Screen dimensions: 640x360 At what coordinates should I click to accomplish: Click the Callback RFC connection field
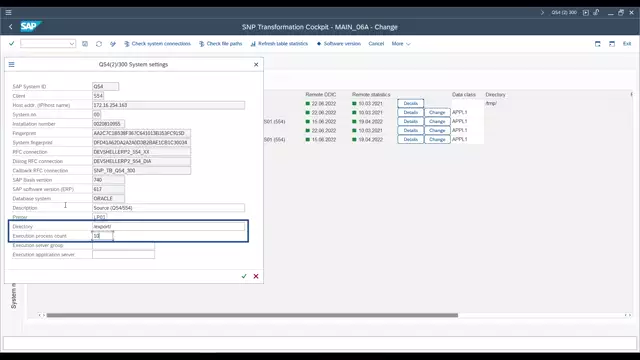click(x=142, y=171)
